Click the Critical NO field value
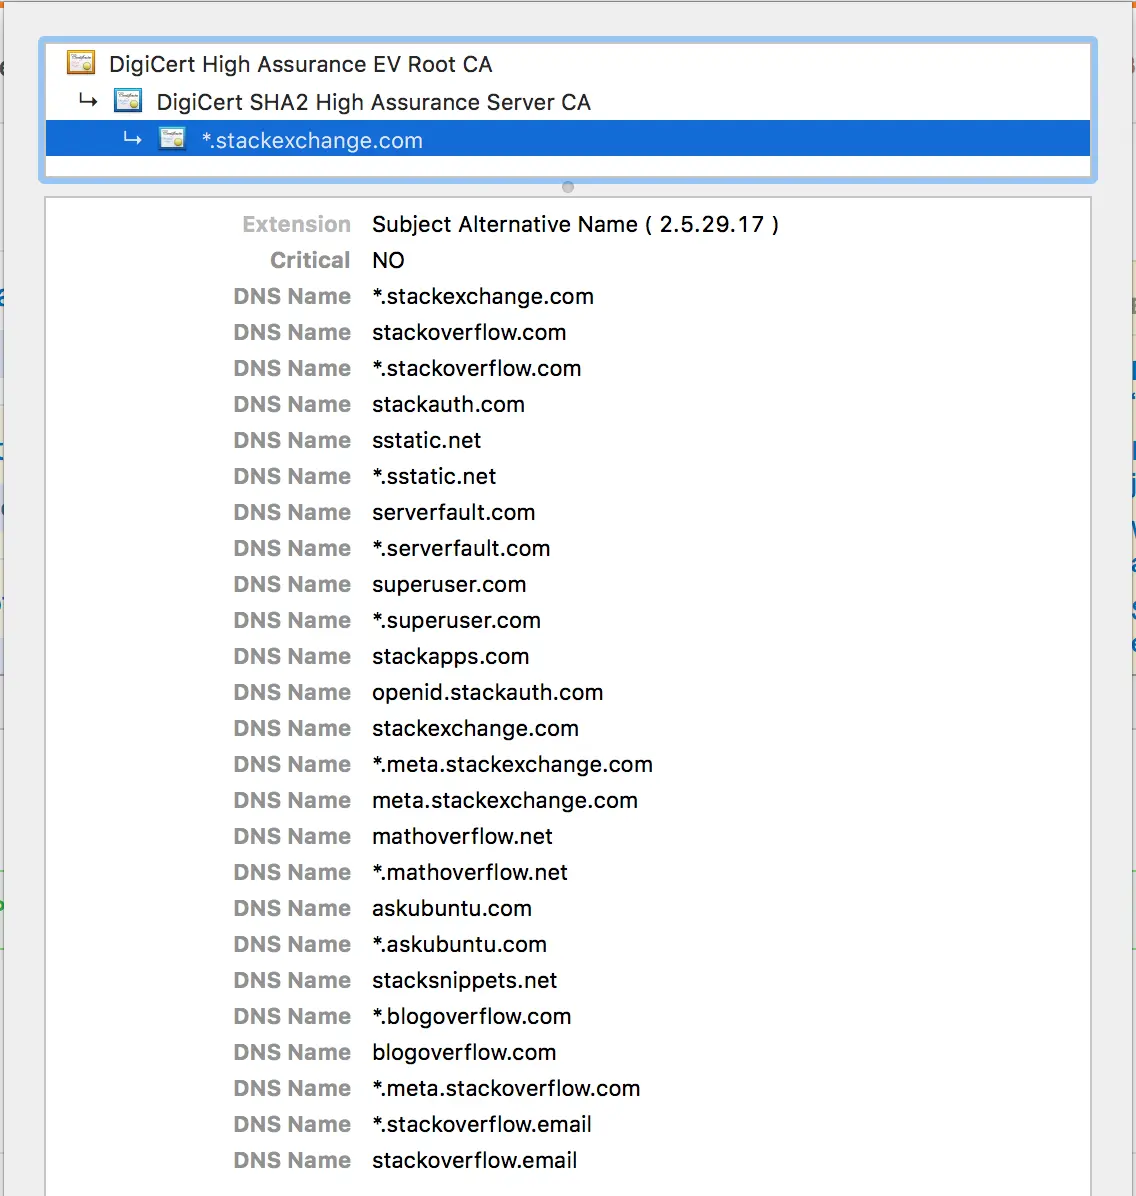The height and width of the screenshot is (1196, 1136). (388, 260)
